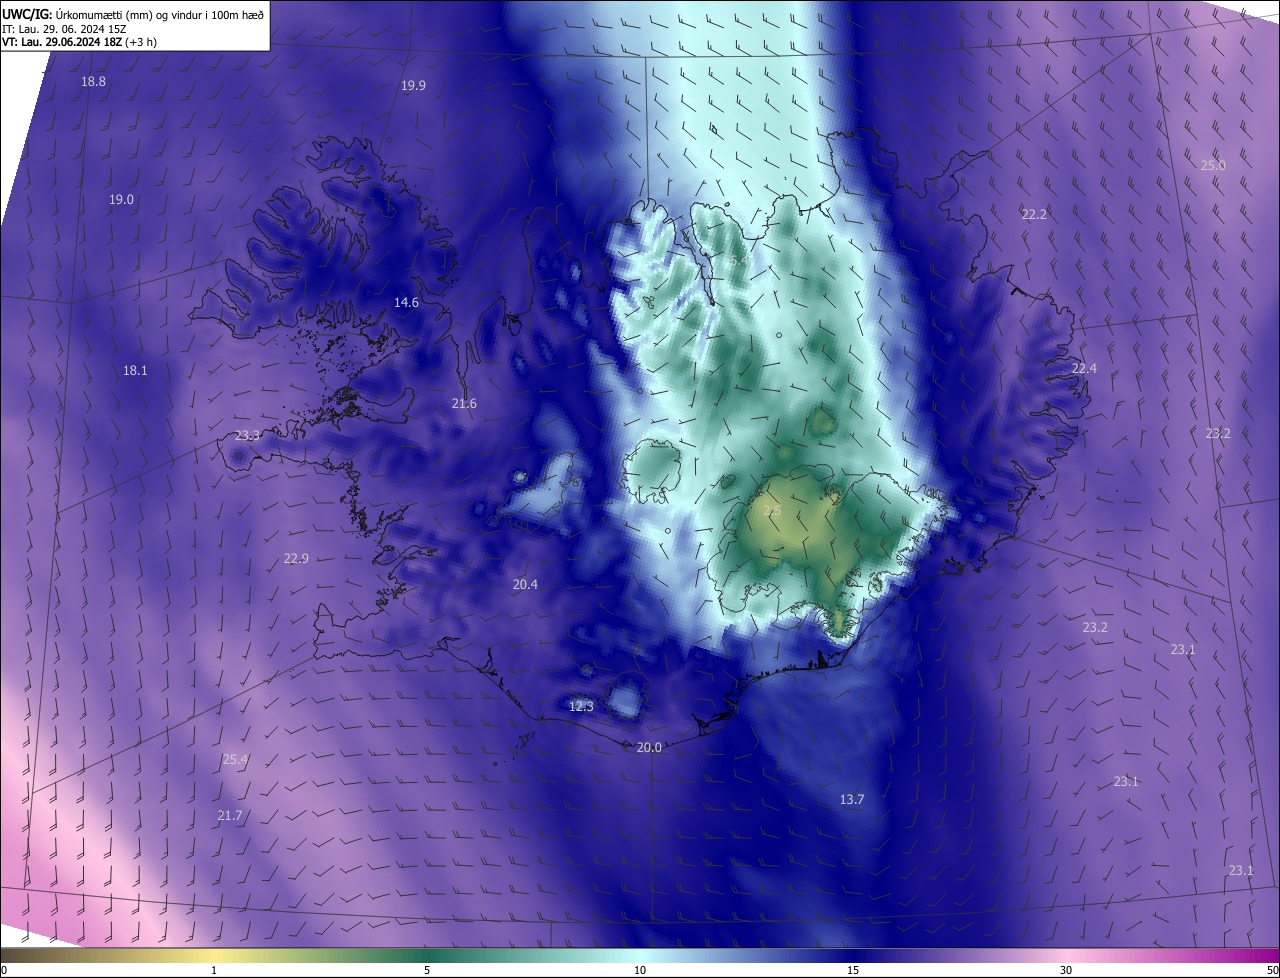
Task: Click the color scale tick label '15'
Action: [853, 971]
